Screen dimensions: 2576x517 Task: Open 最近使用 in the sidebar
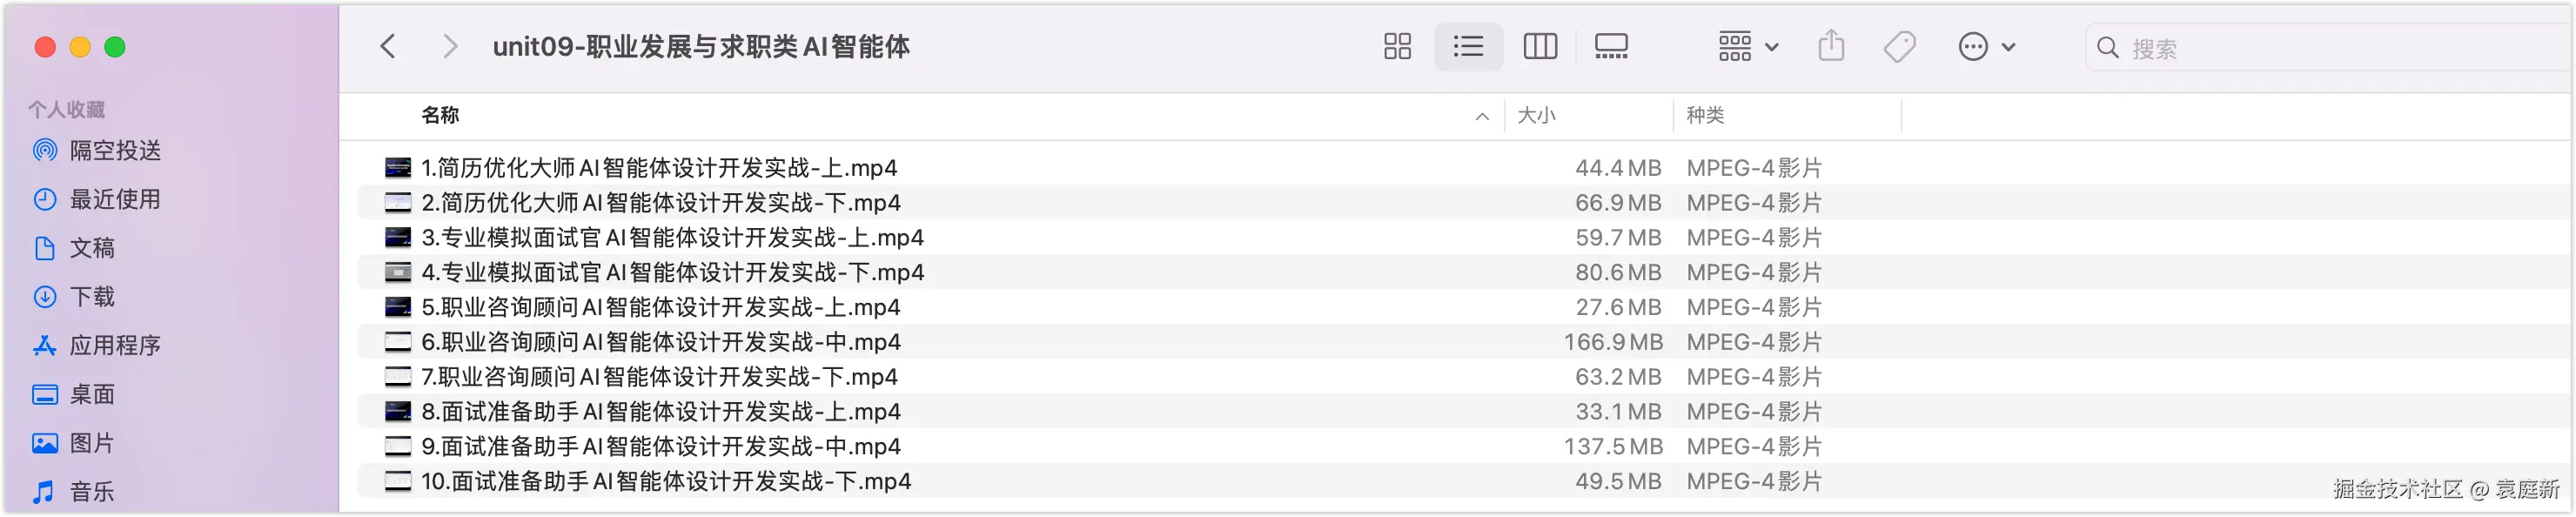[x=115, y=199]
